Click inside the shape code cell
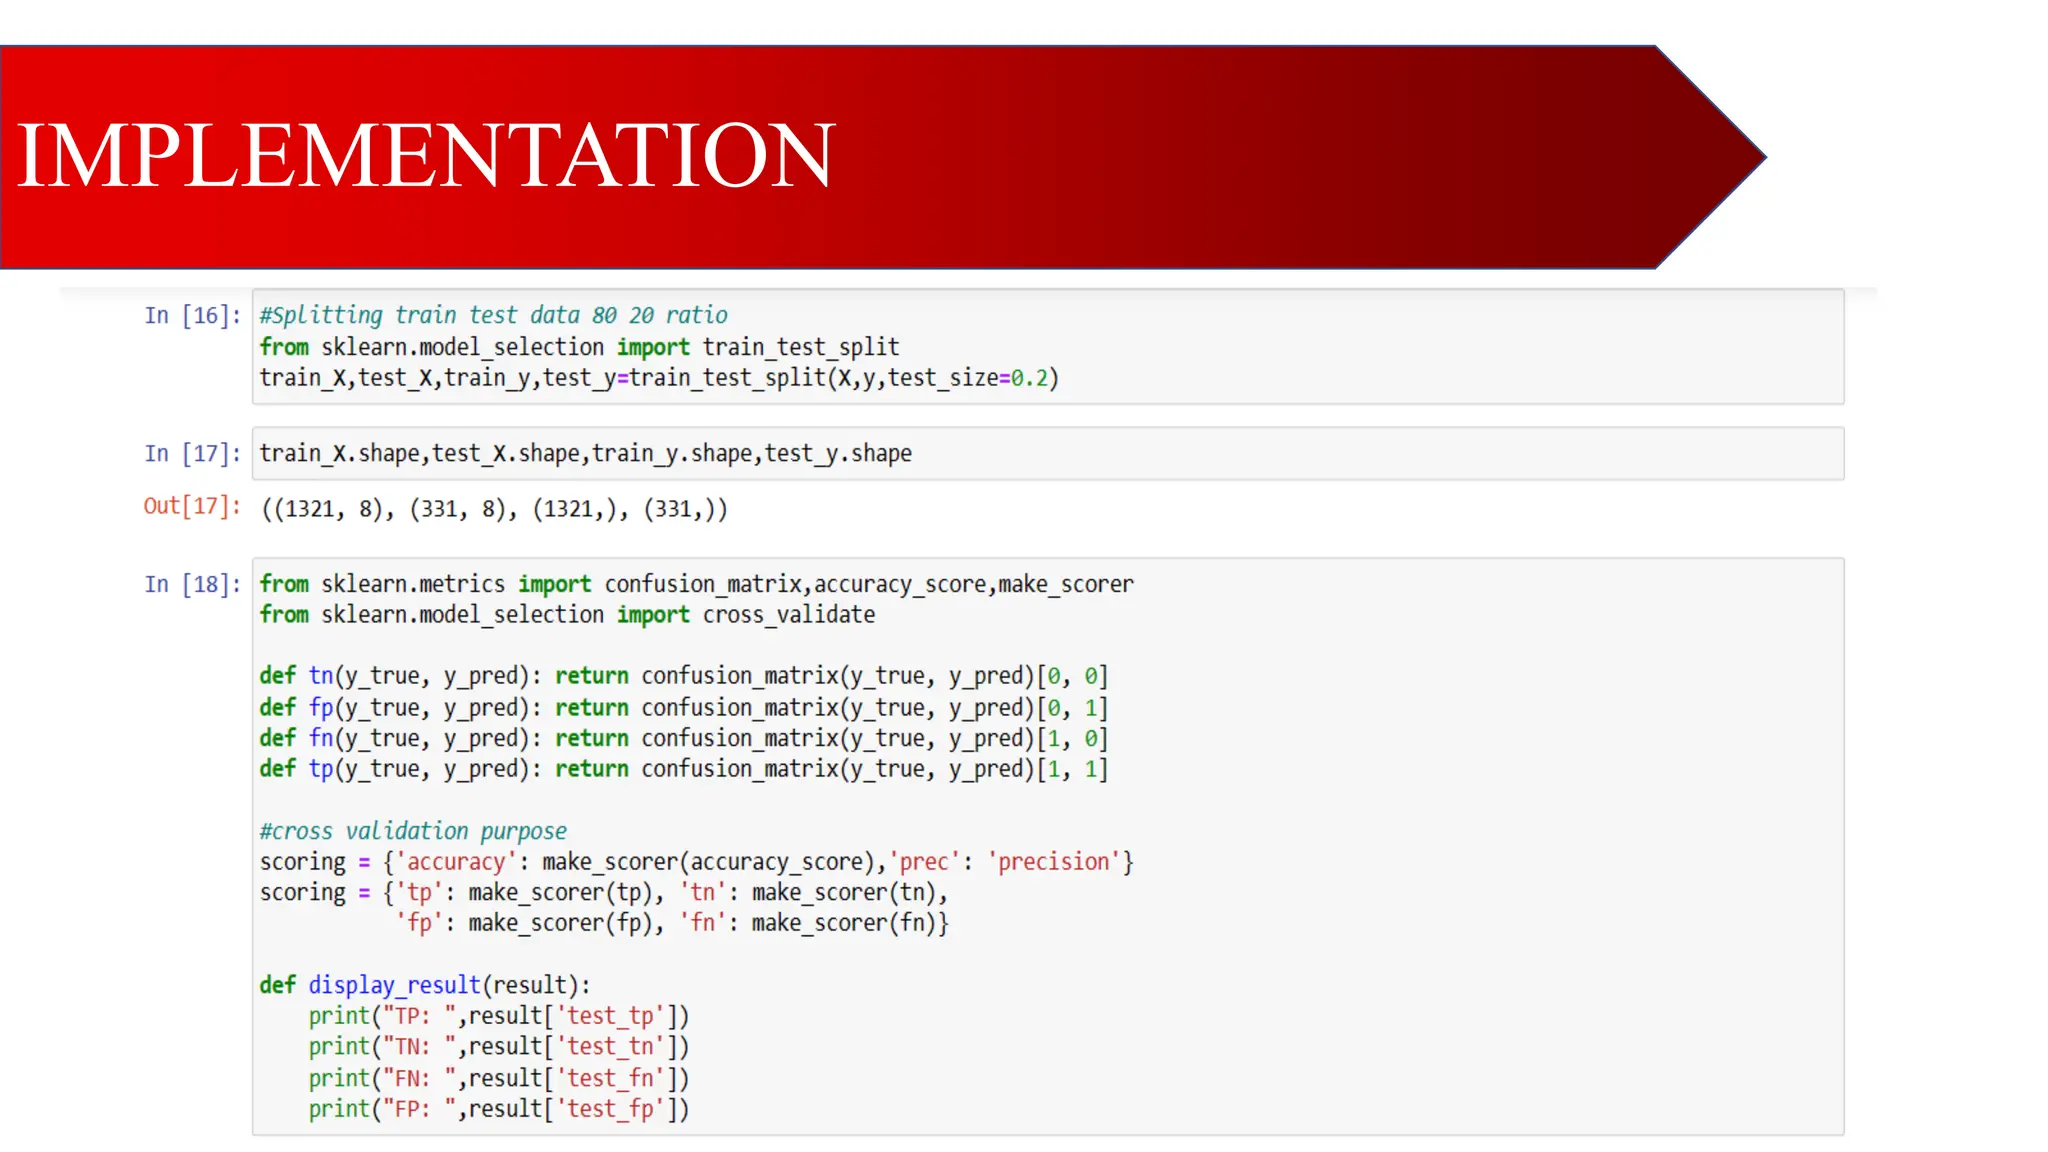The image size is (2048, 1152). tap(585, 454)
